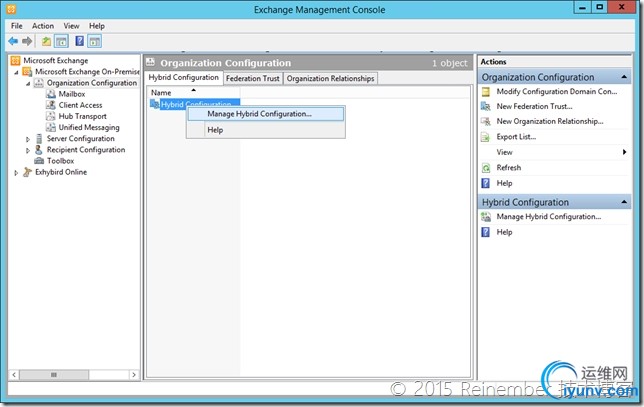Expand the Server Configuration tree node

click(28, 139)
